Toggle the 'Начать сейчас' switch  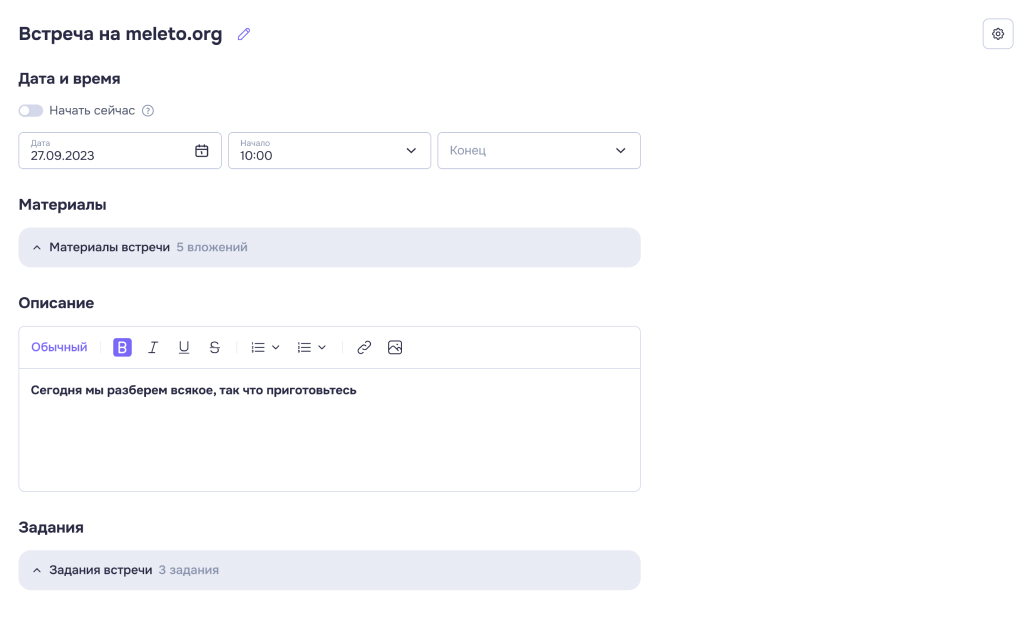click(x=30, y=111)
